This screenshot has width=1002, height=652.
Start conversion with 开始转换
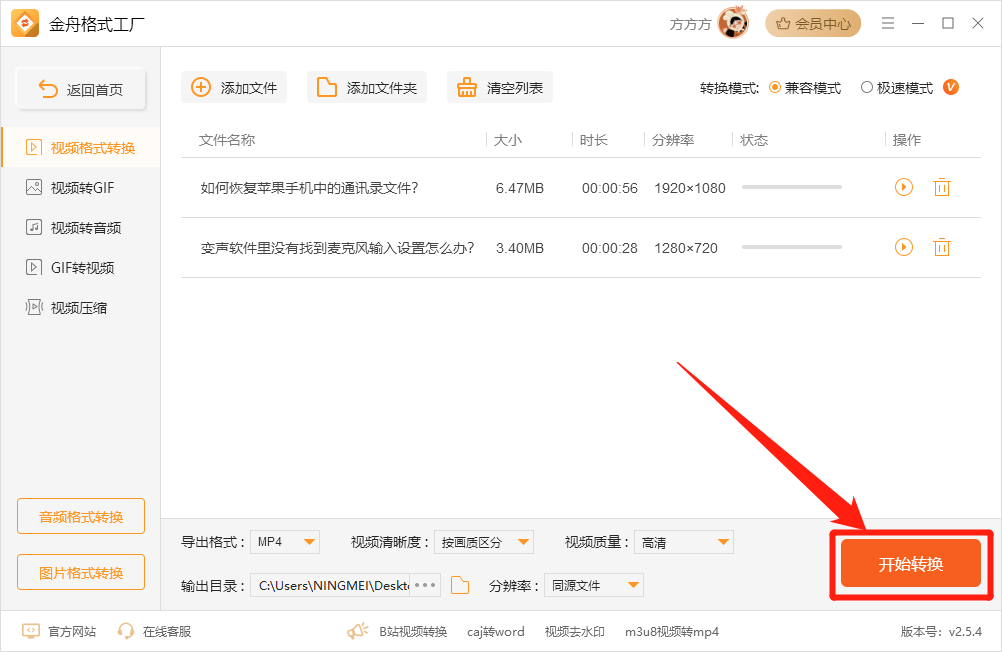pyautogui.click(x=911, y=563)
